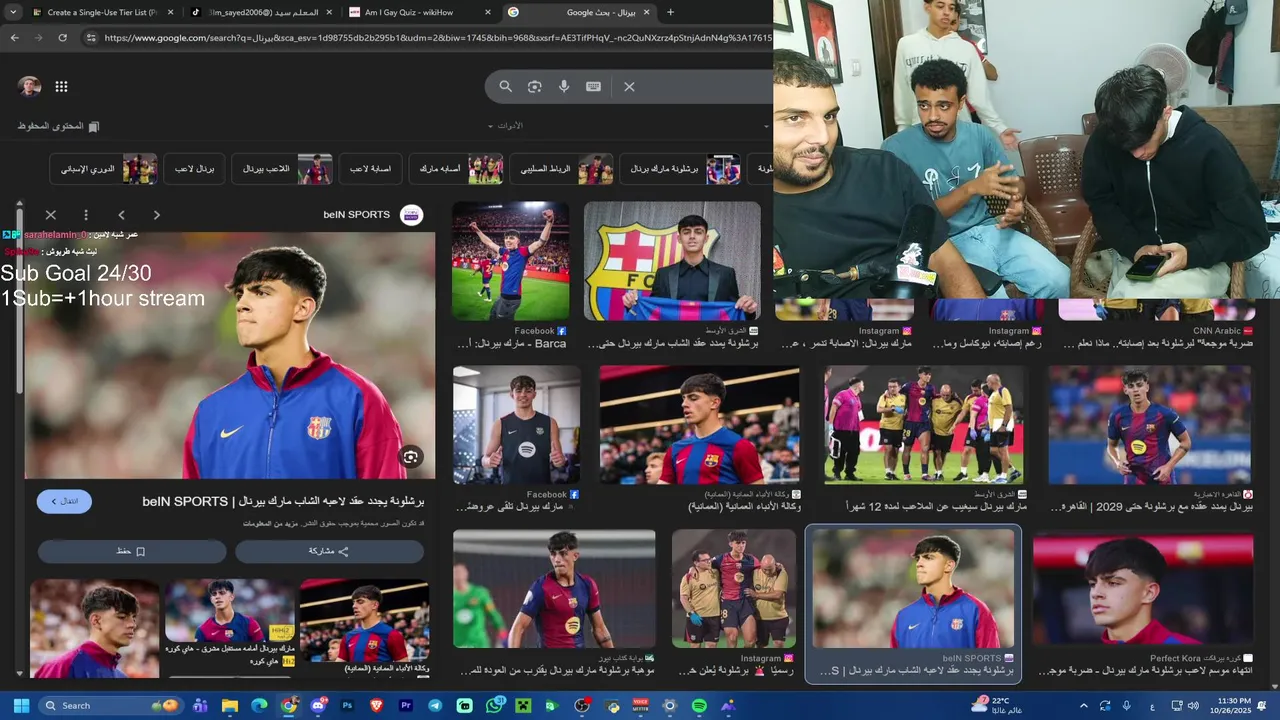Screen dimensions: 1280x720
Task: Open وكالة الأنباء العمانية result thumbnail
Action: 699,425
